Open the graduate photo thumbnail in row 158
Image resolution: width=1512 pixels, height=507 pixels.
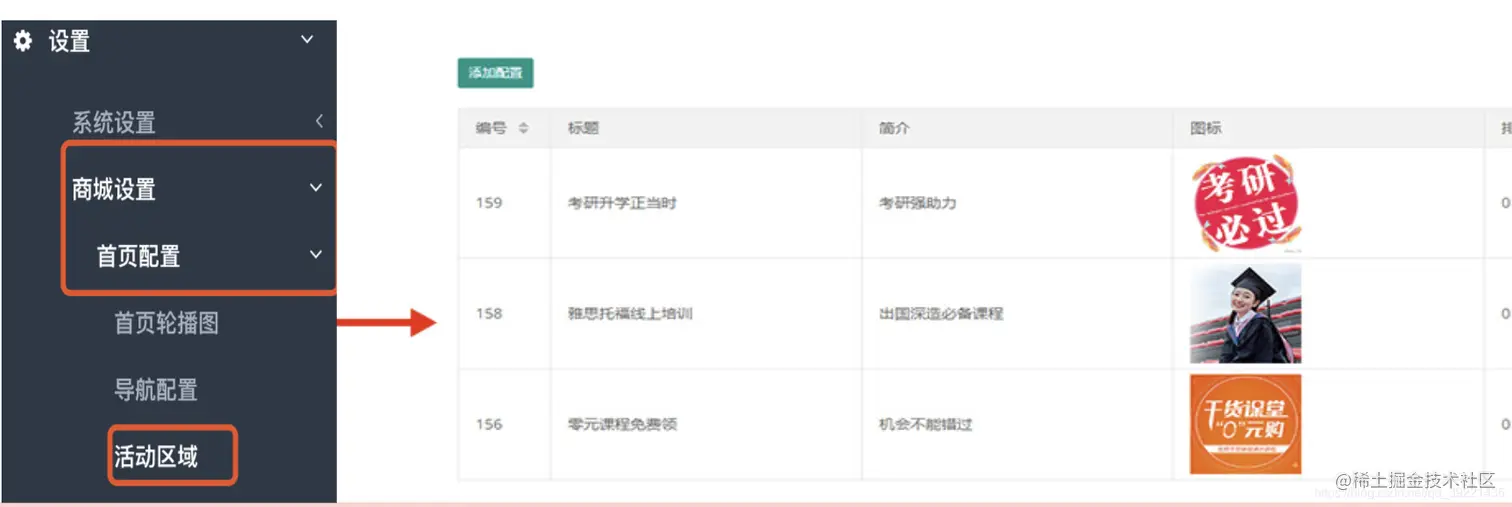pyautogui.click(x=1245, y=314)
